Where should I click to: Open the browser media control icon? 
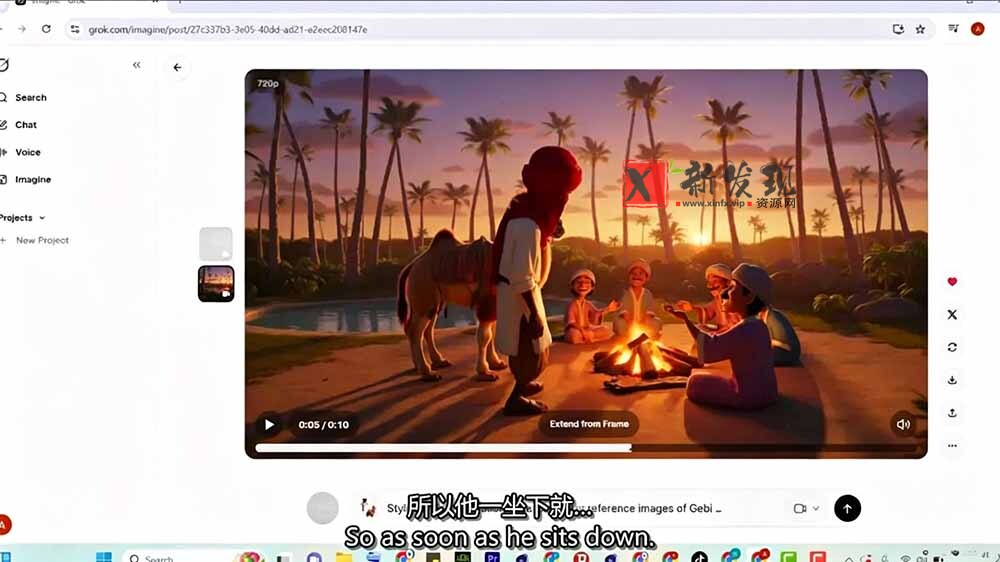(953, 29)
